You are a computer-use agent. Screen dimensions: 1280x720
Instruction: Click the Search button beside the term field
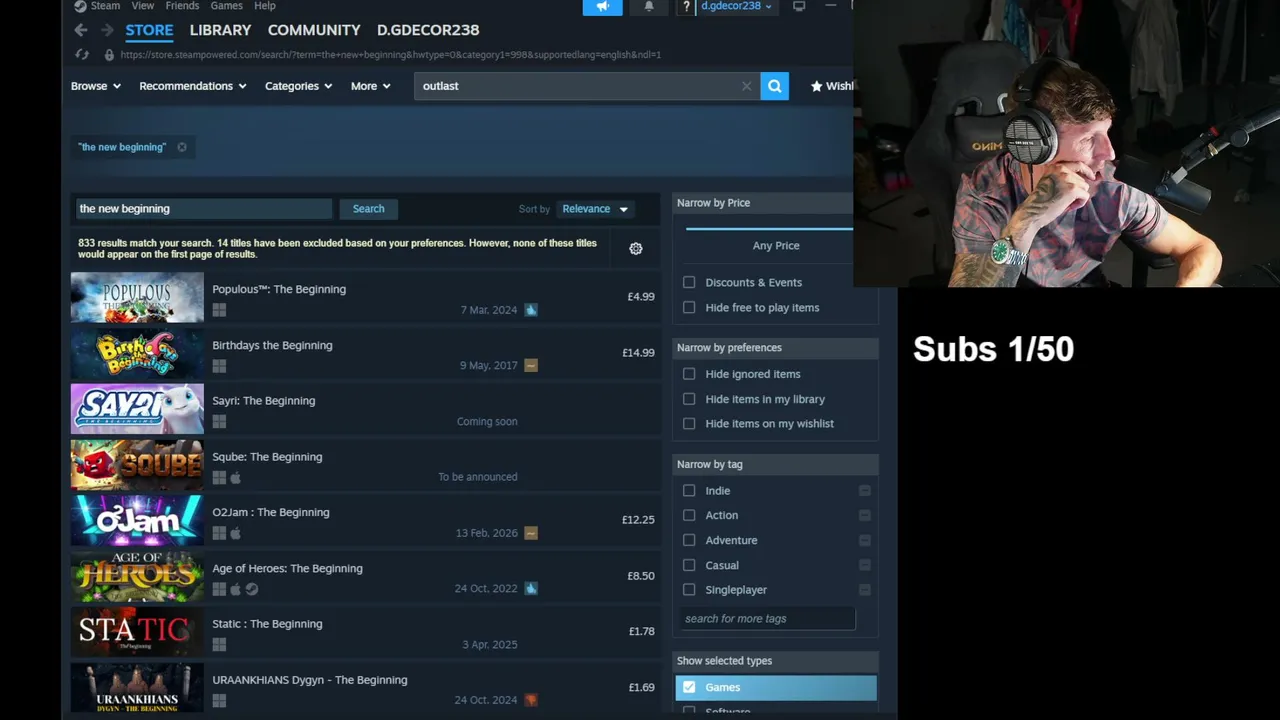coord(368,209)
